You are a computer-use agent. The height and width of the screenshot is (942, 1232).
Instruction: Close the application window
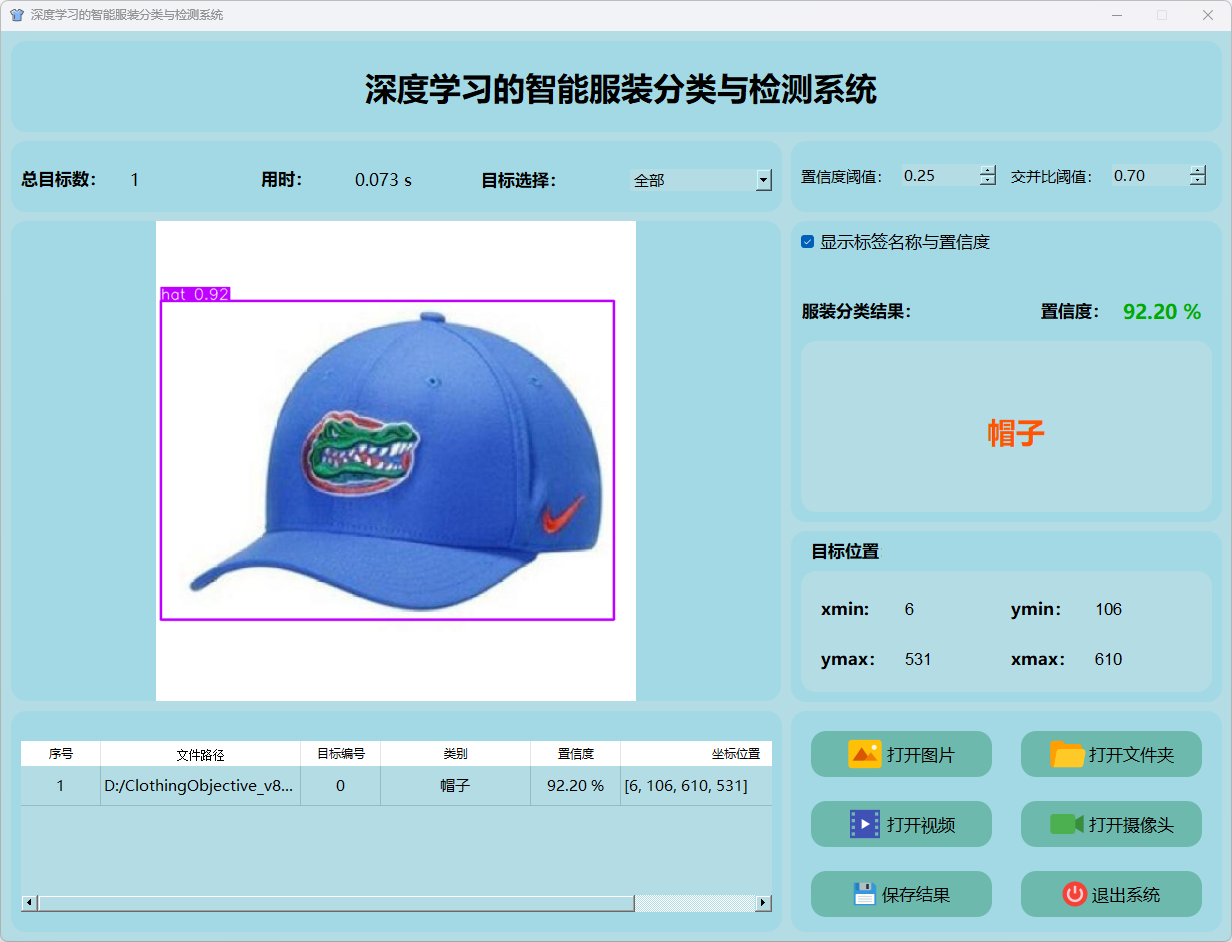(x=1208, y=15)
